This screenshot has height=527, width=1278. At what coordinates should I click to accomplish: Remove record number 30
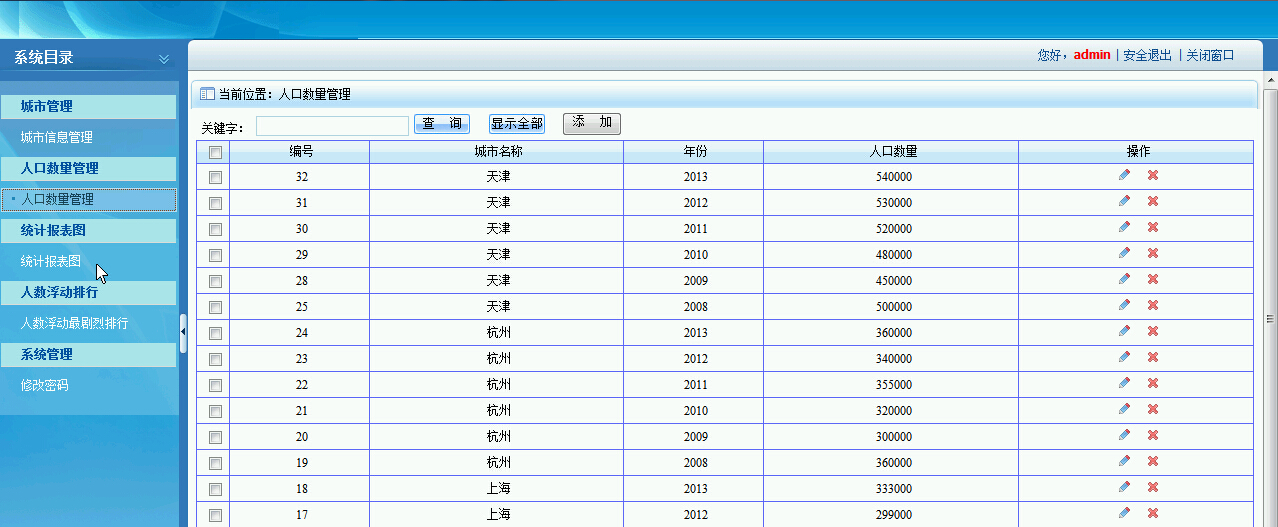click(x=1152, y=227)
